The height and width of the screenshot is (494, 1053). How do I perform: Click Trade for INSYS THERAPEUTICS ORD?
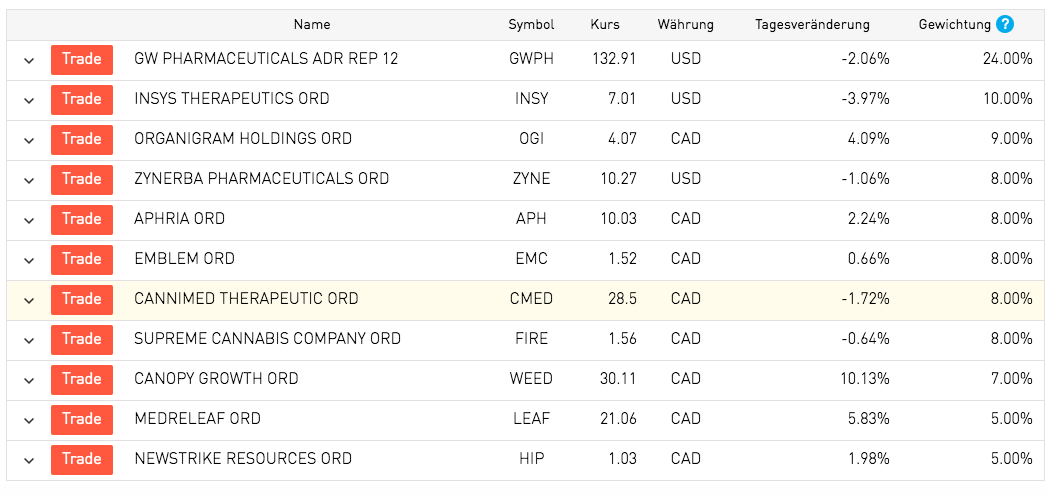click(82, 99)
